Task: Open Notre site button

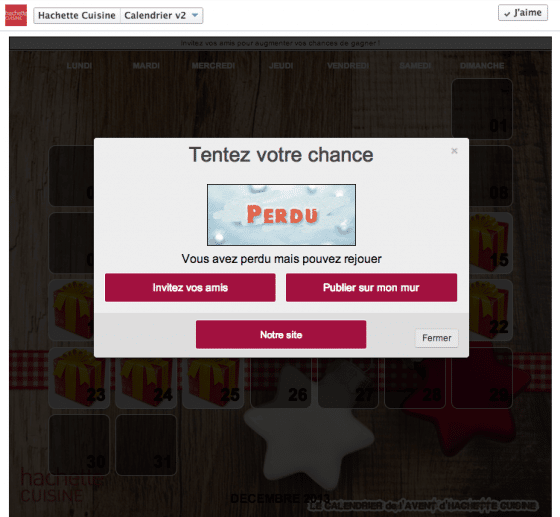Action: pos(281,335)
